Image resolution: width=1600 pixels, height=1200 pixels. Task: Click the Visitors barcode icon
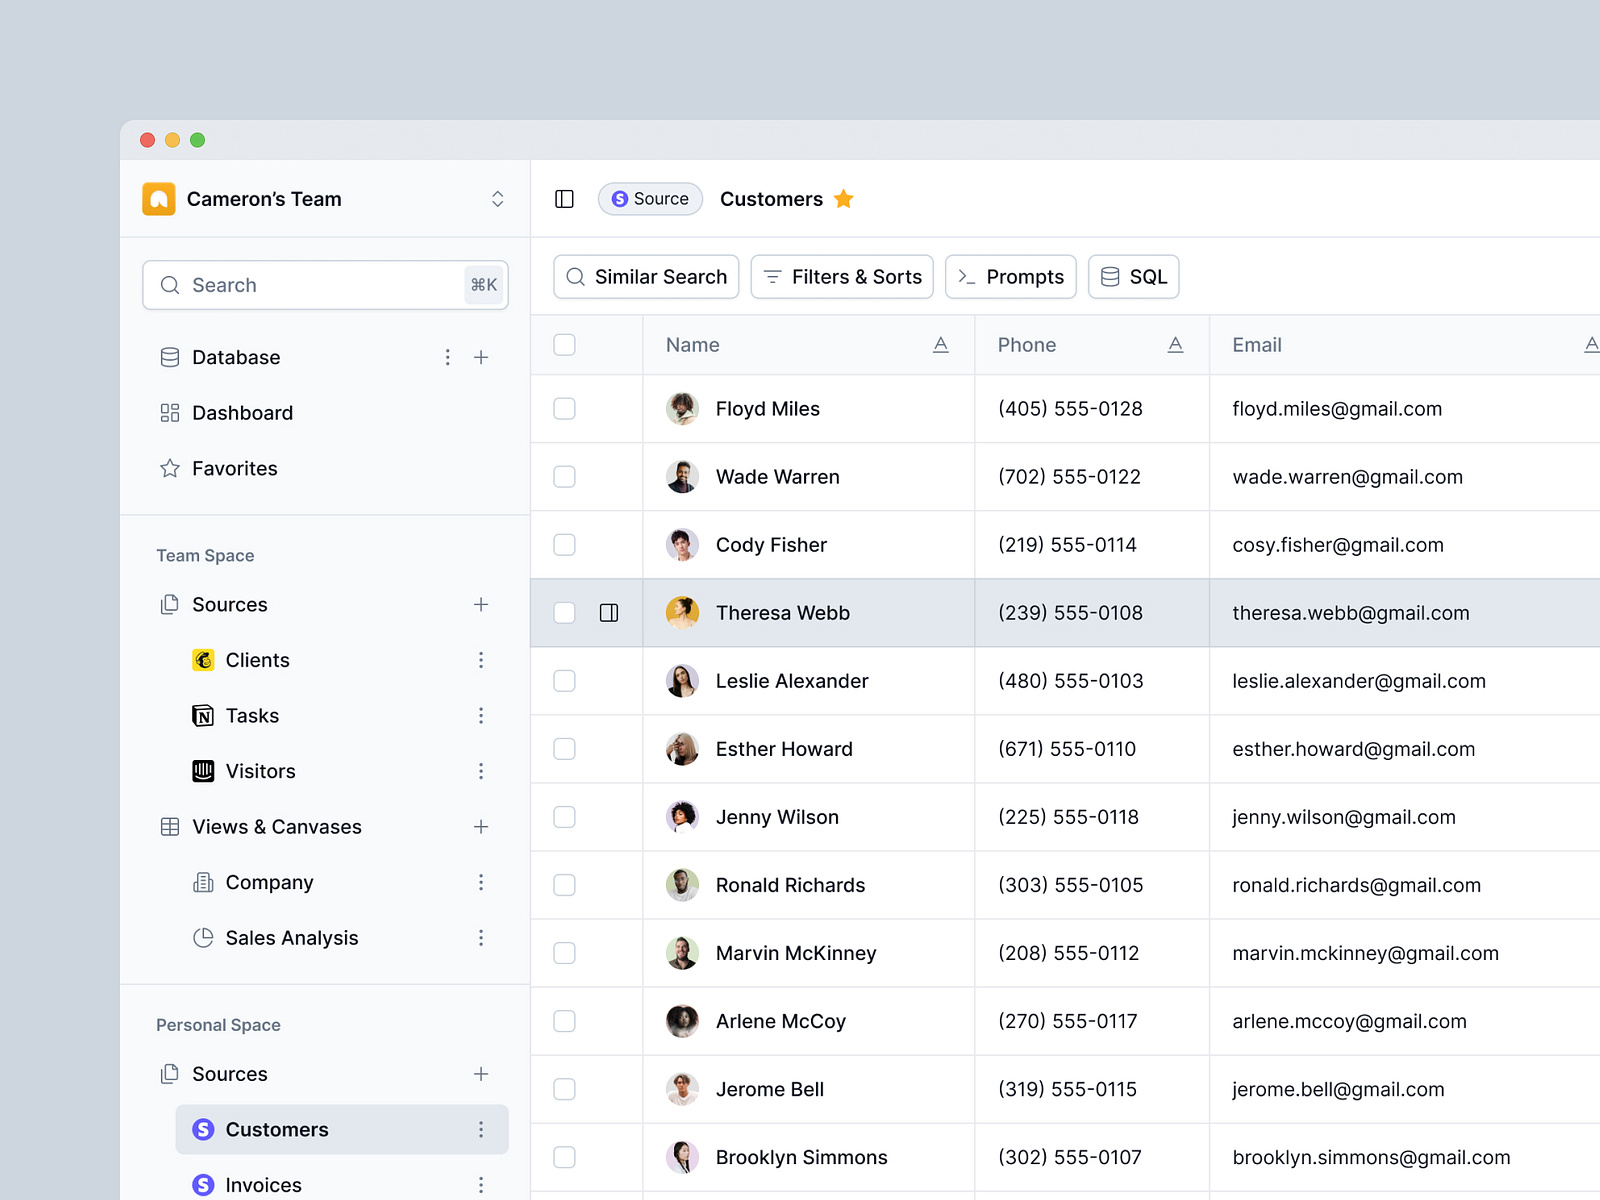[x=203, y=771]
